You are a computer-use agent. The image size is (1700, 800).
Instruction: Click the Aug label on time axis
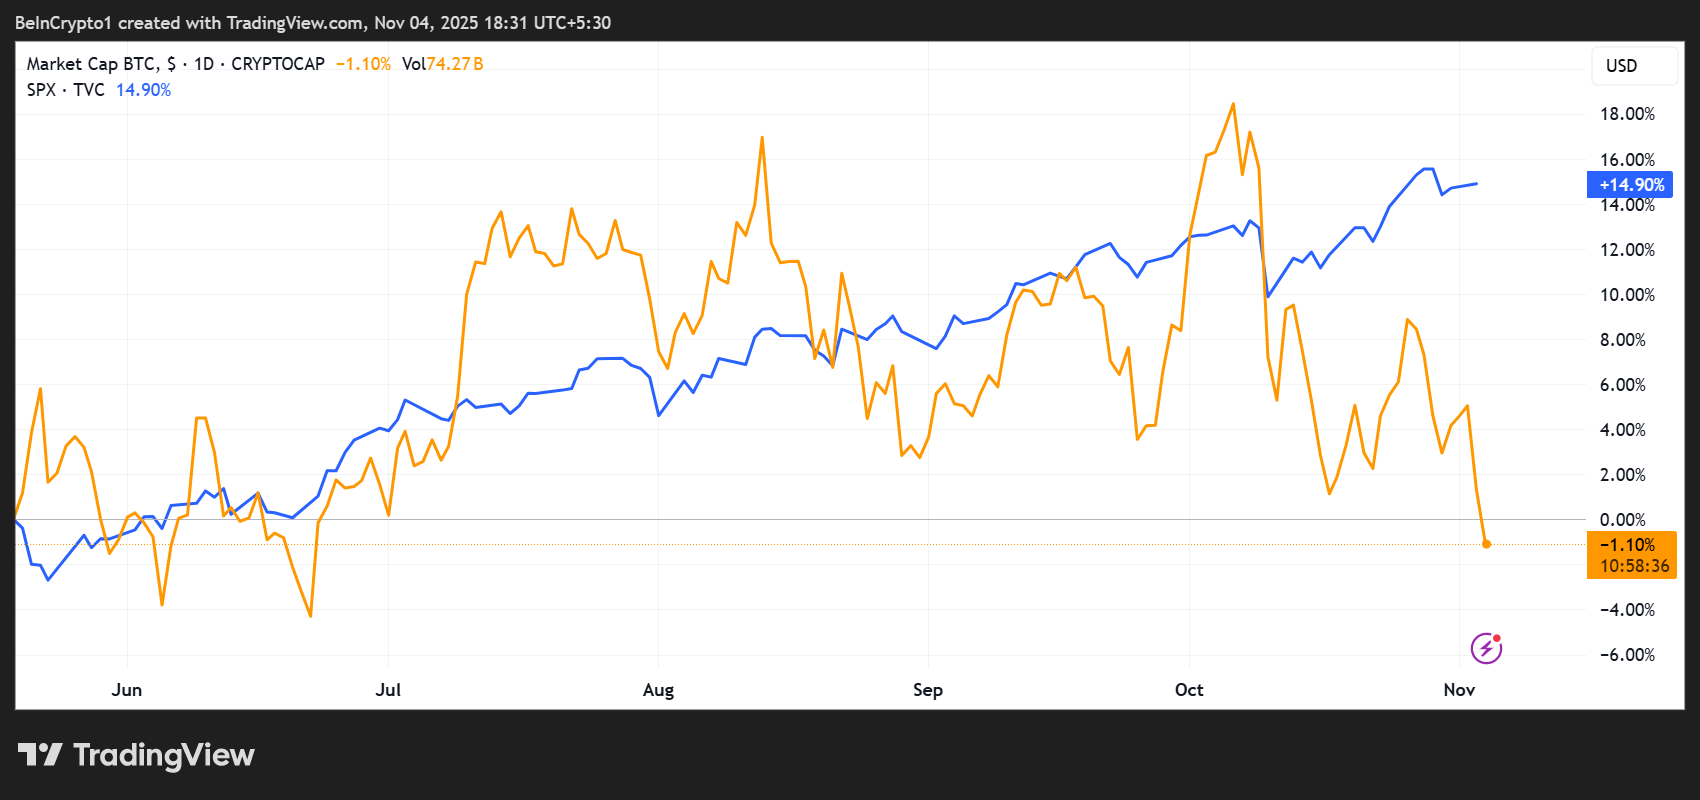pos(658,690)
